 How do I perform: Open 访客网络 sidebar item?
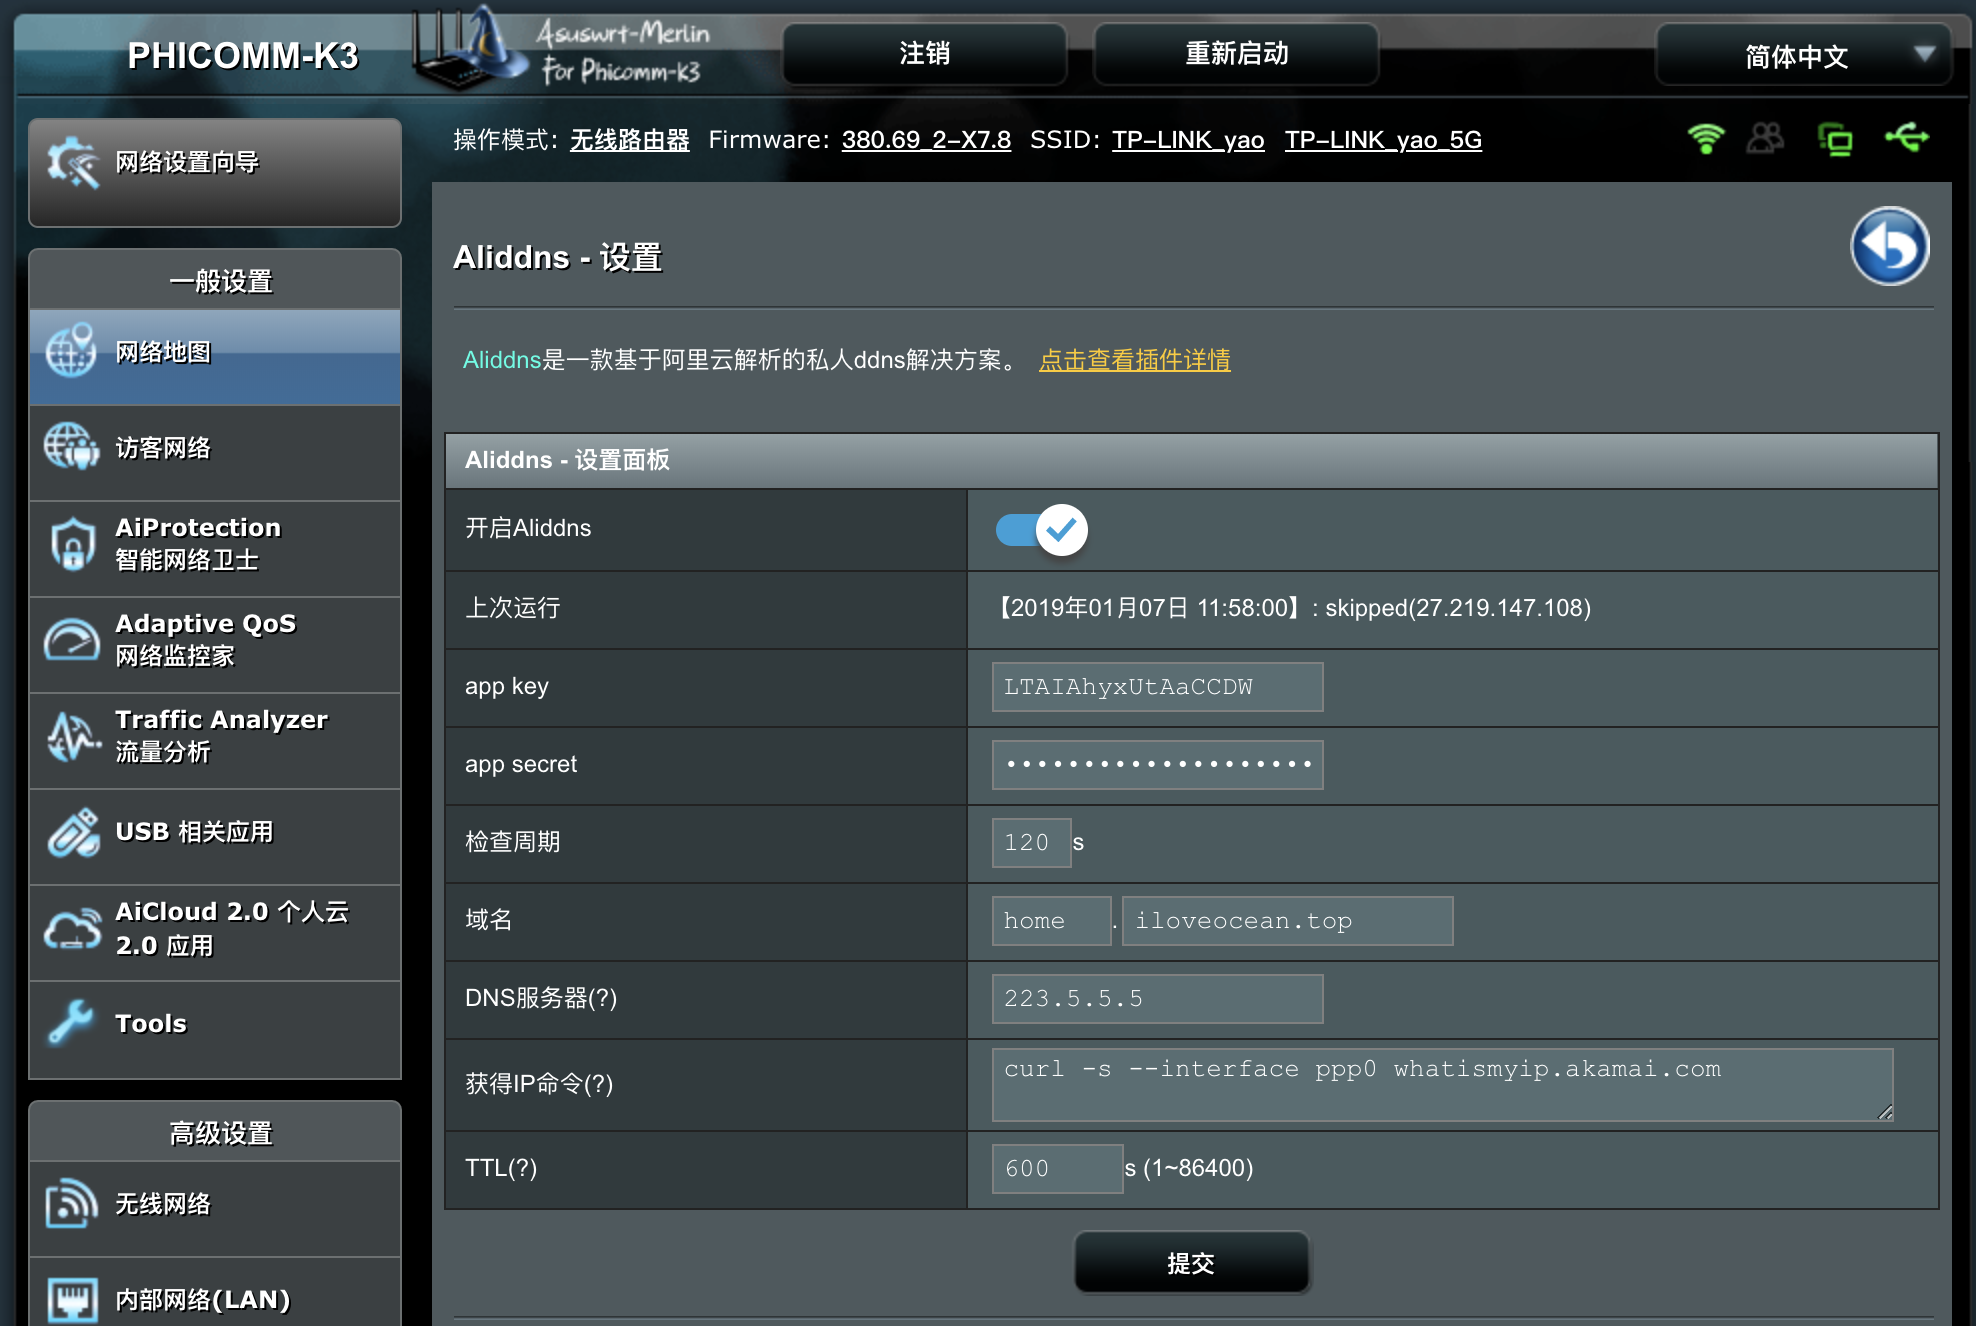pos(215,453)
